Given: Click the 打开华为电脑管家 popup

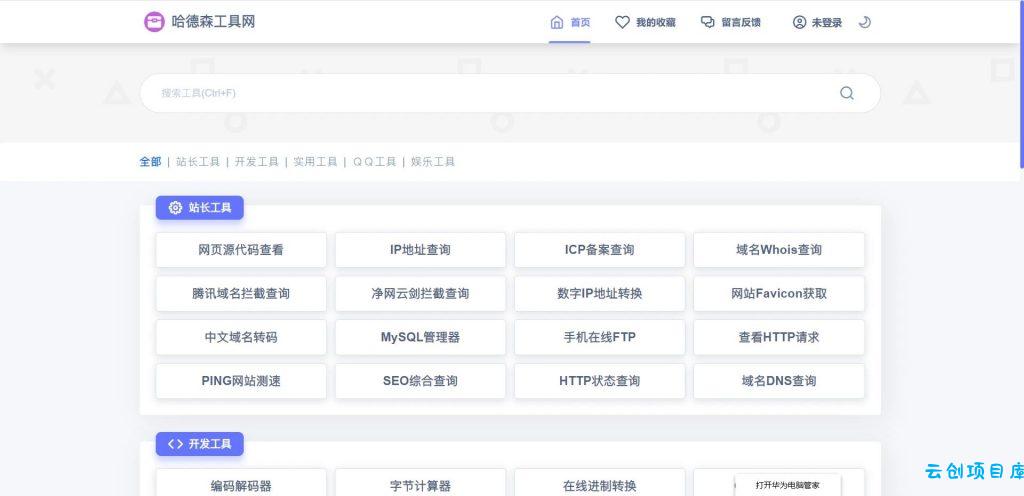Looking at the screenshot, I should pyautogui.click(x=788, y=485).
